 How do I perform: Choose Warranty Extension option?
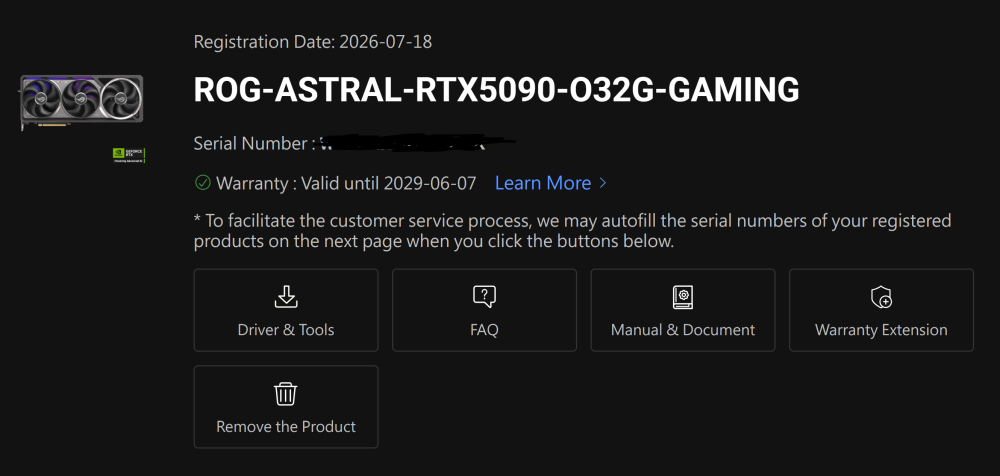(881, 310)
